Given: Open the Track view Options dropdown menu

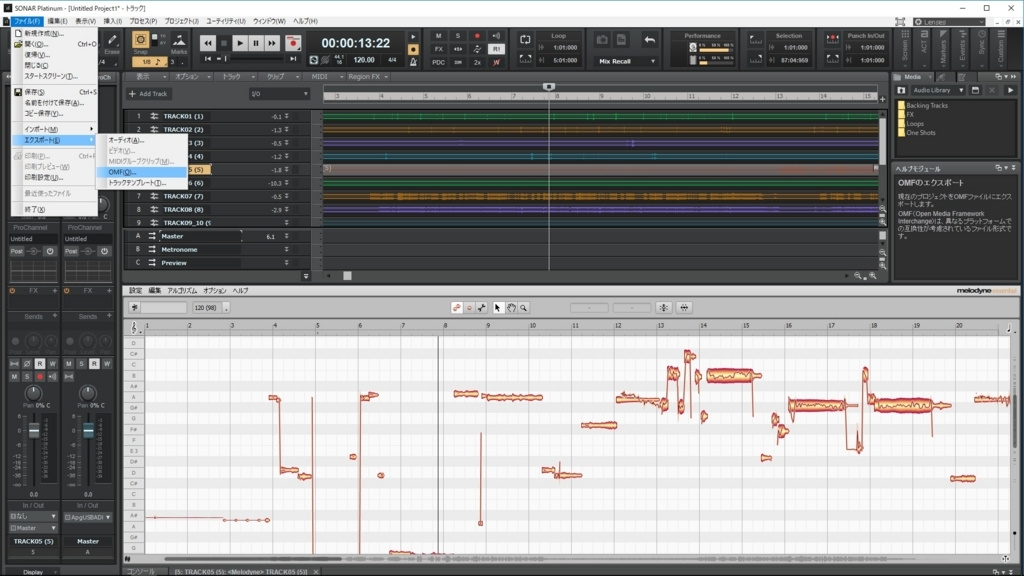Looking at the screenshot, I should pyautogui.click(x=190, y=77).
